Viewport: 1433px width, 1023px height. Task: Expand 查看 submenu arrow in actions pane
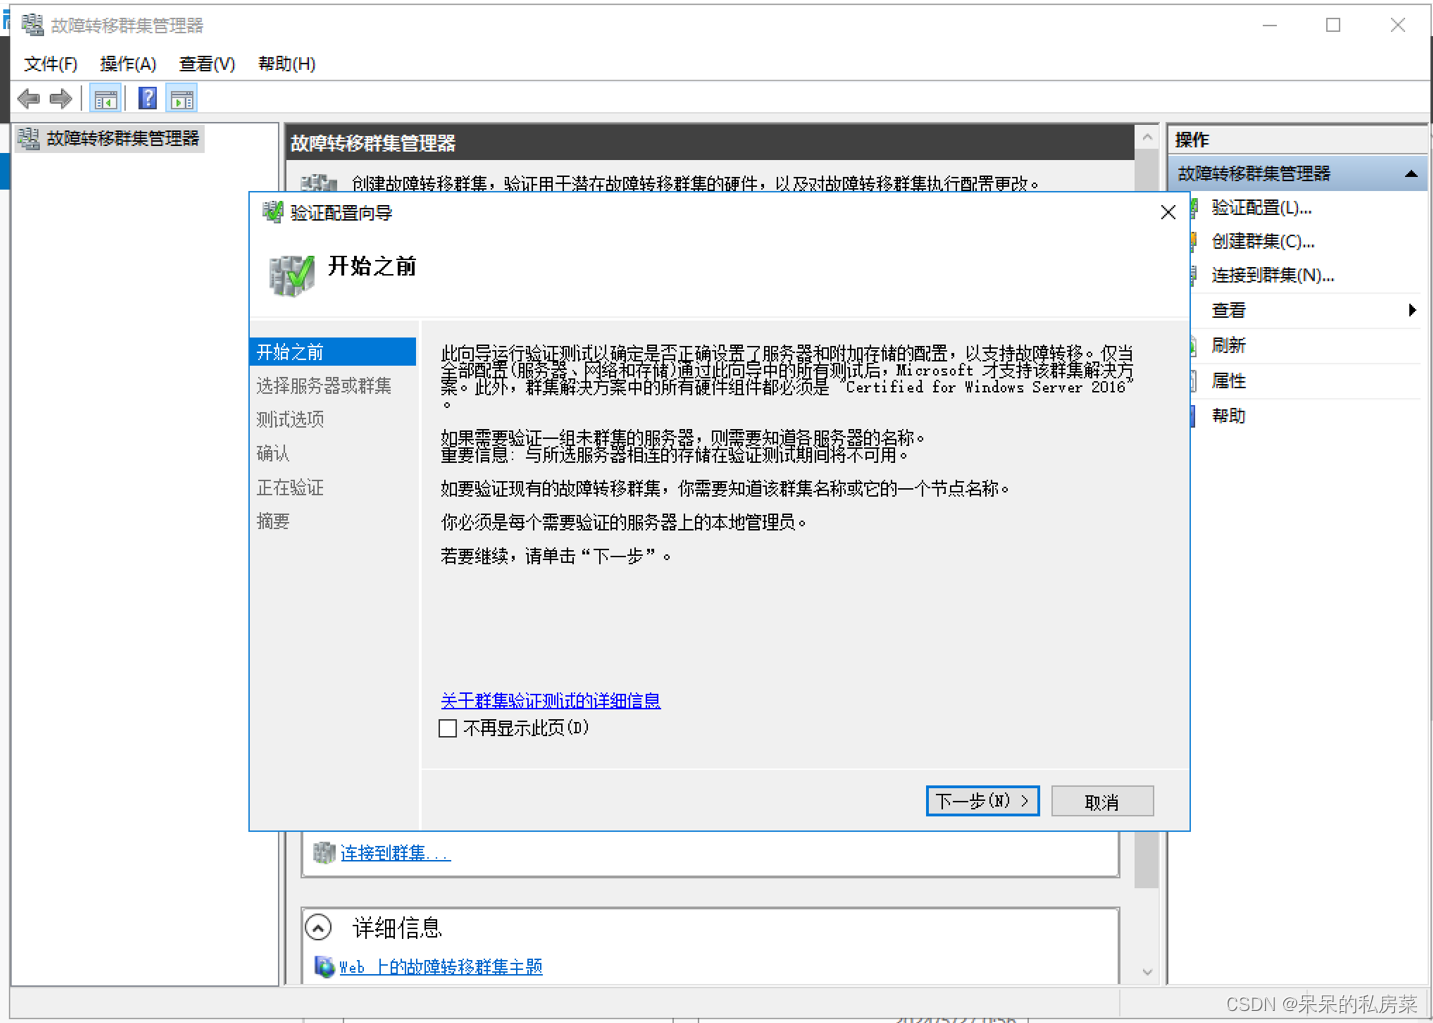(x=1412, y=310)
